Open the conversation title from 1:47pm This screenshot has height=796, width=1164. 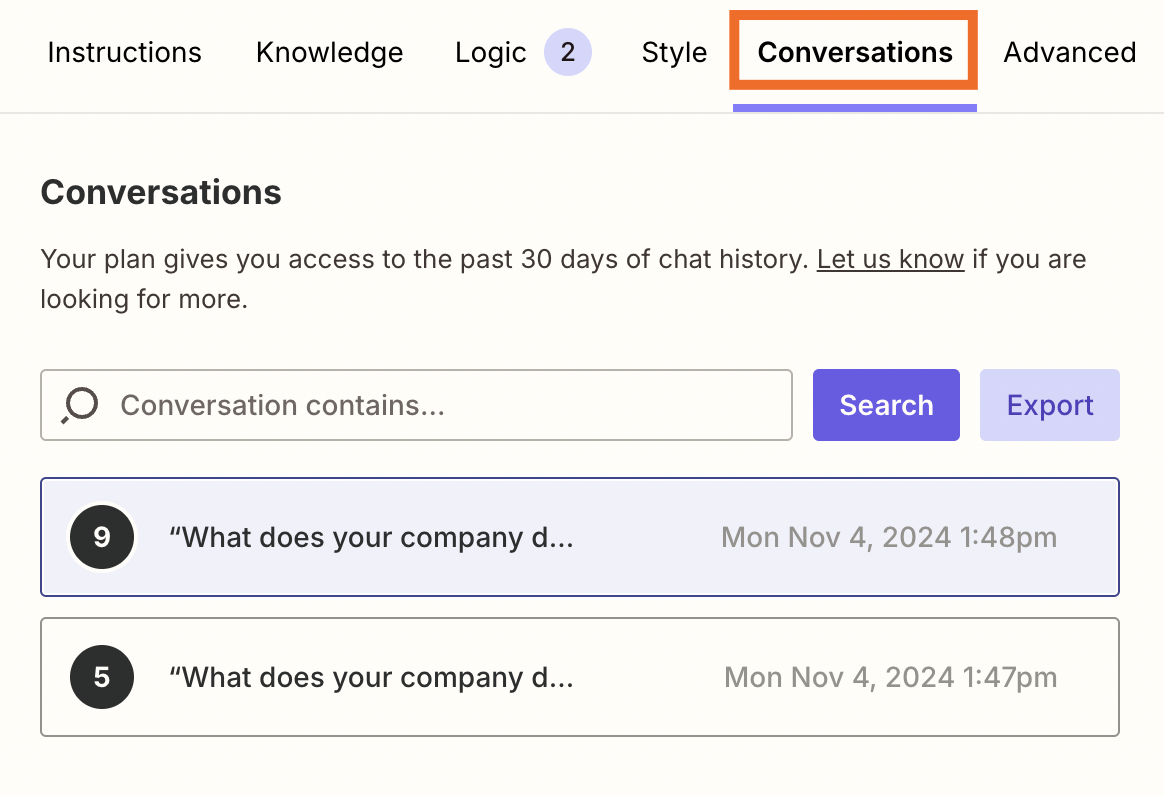coord(371,677)
